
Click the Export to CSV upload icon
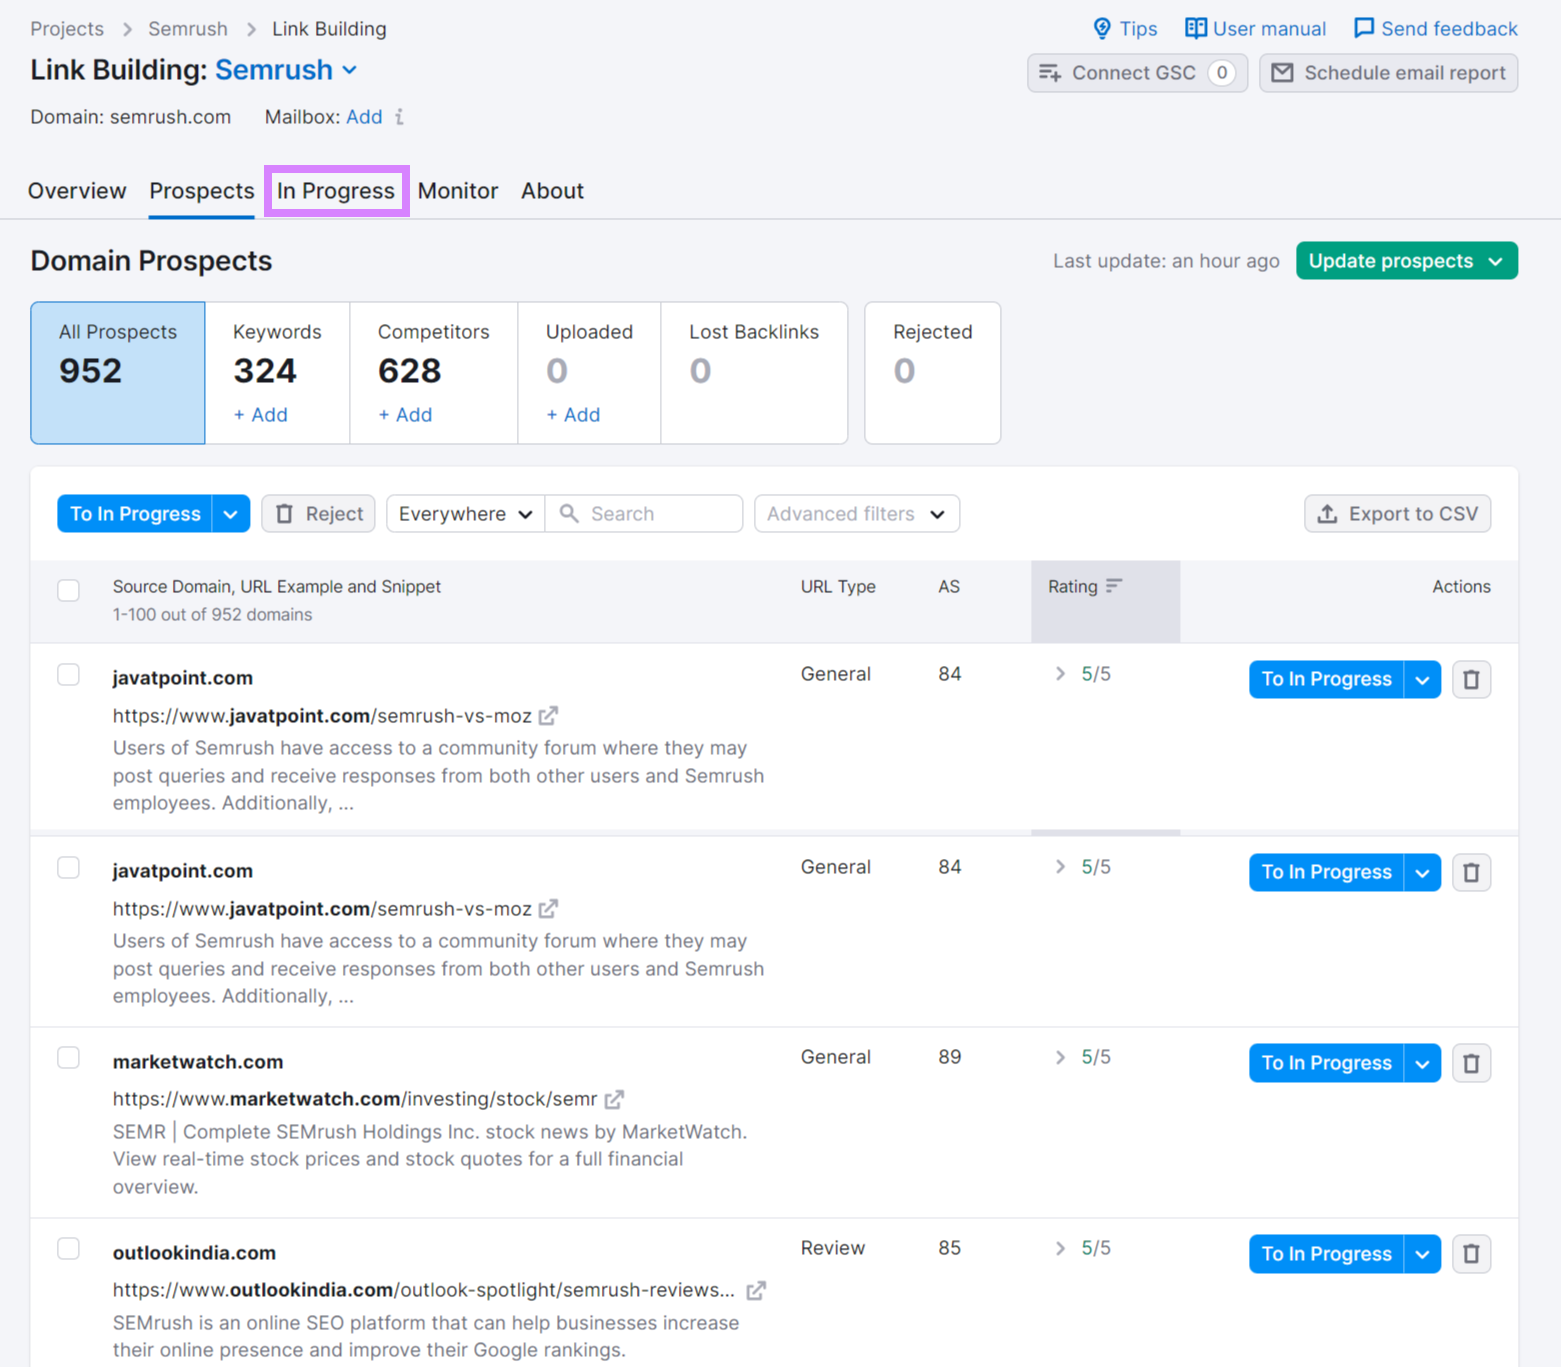1327,513
